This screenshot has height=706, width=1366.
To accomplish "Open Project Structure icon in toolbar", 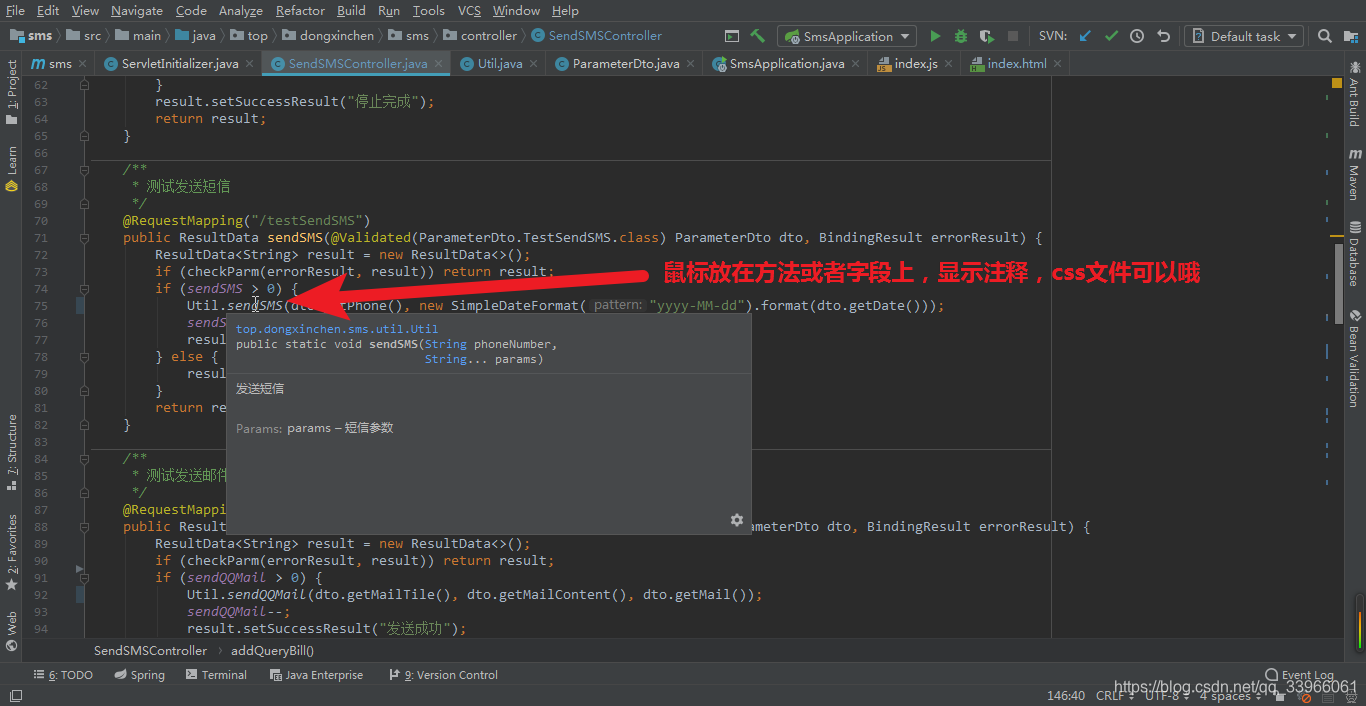I will coord(1350,36).
